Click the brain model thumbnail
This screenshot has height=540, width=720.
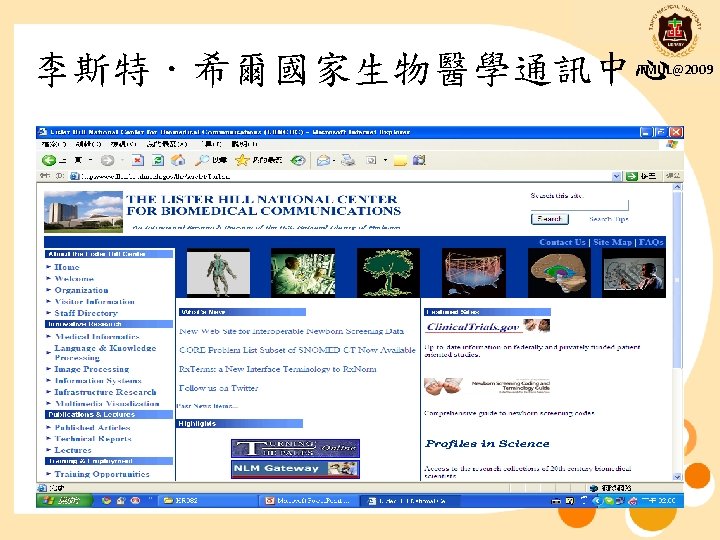tap(559, 273)
